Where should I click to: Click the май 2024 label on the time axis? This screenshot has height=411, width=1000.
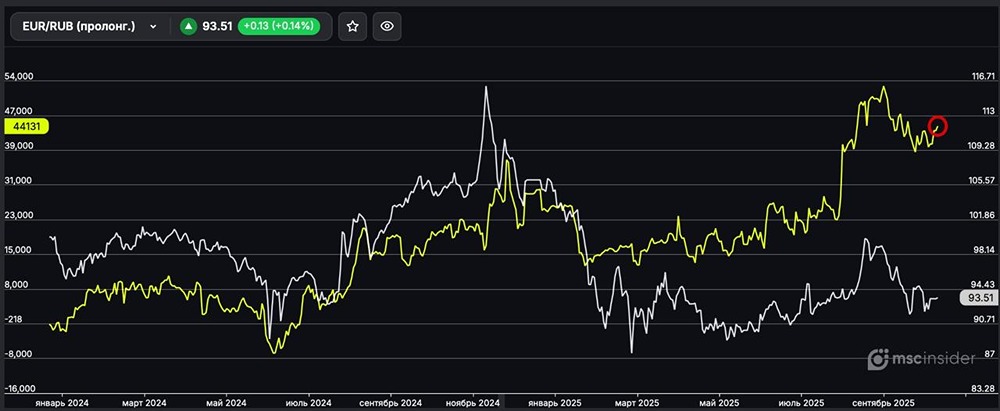click(x=227, y=403)
